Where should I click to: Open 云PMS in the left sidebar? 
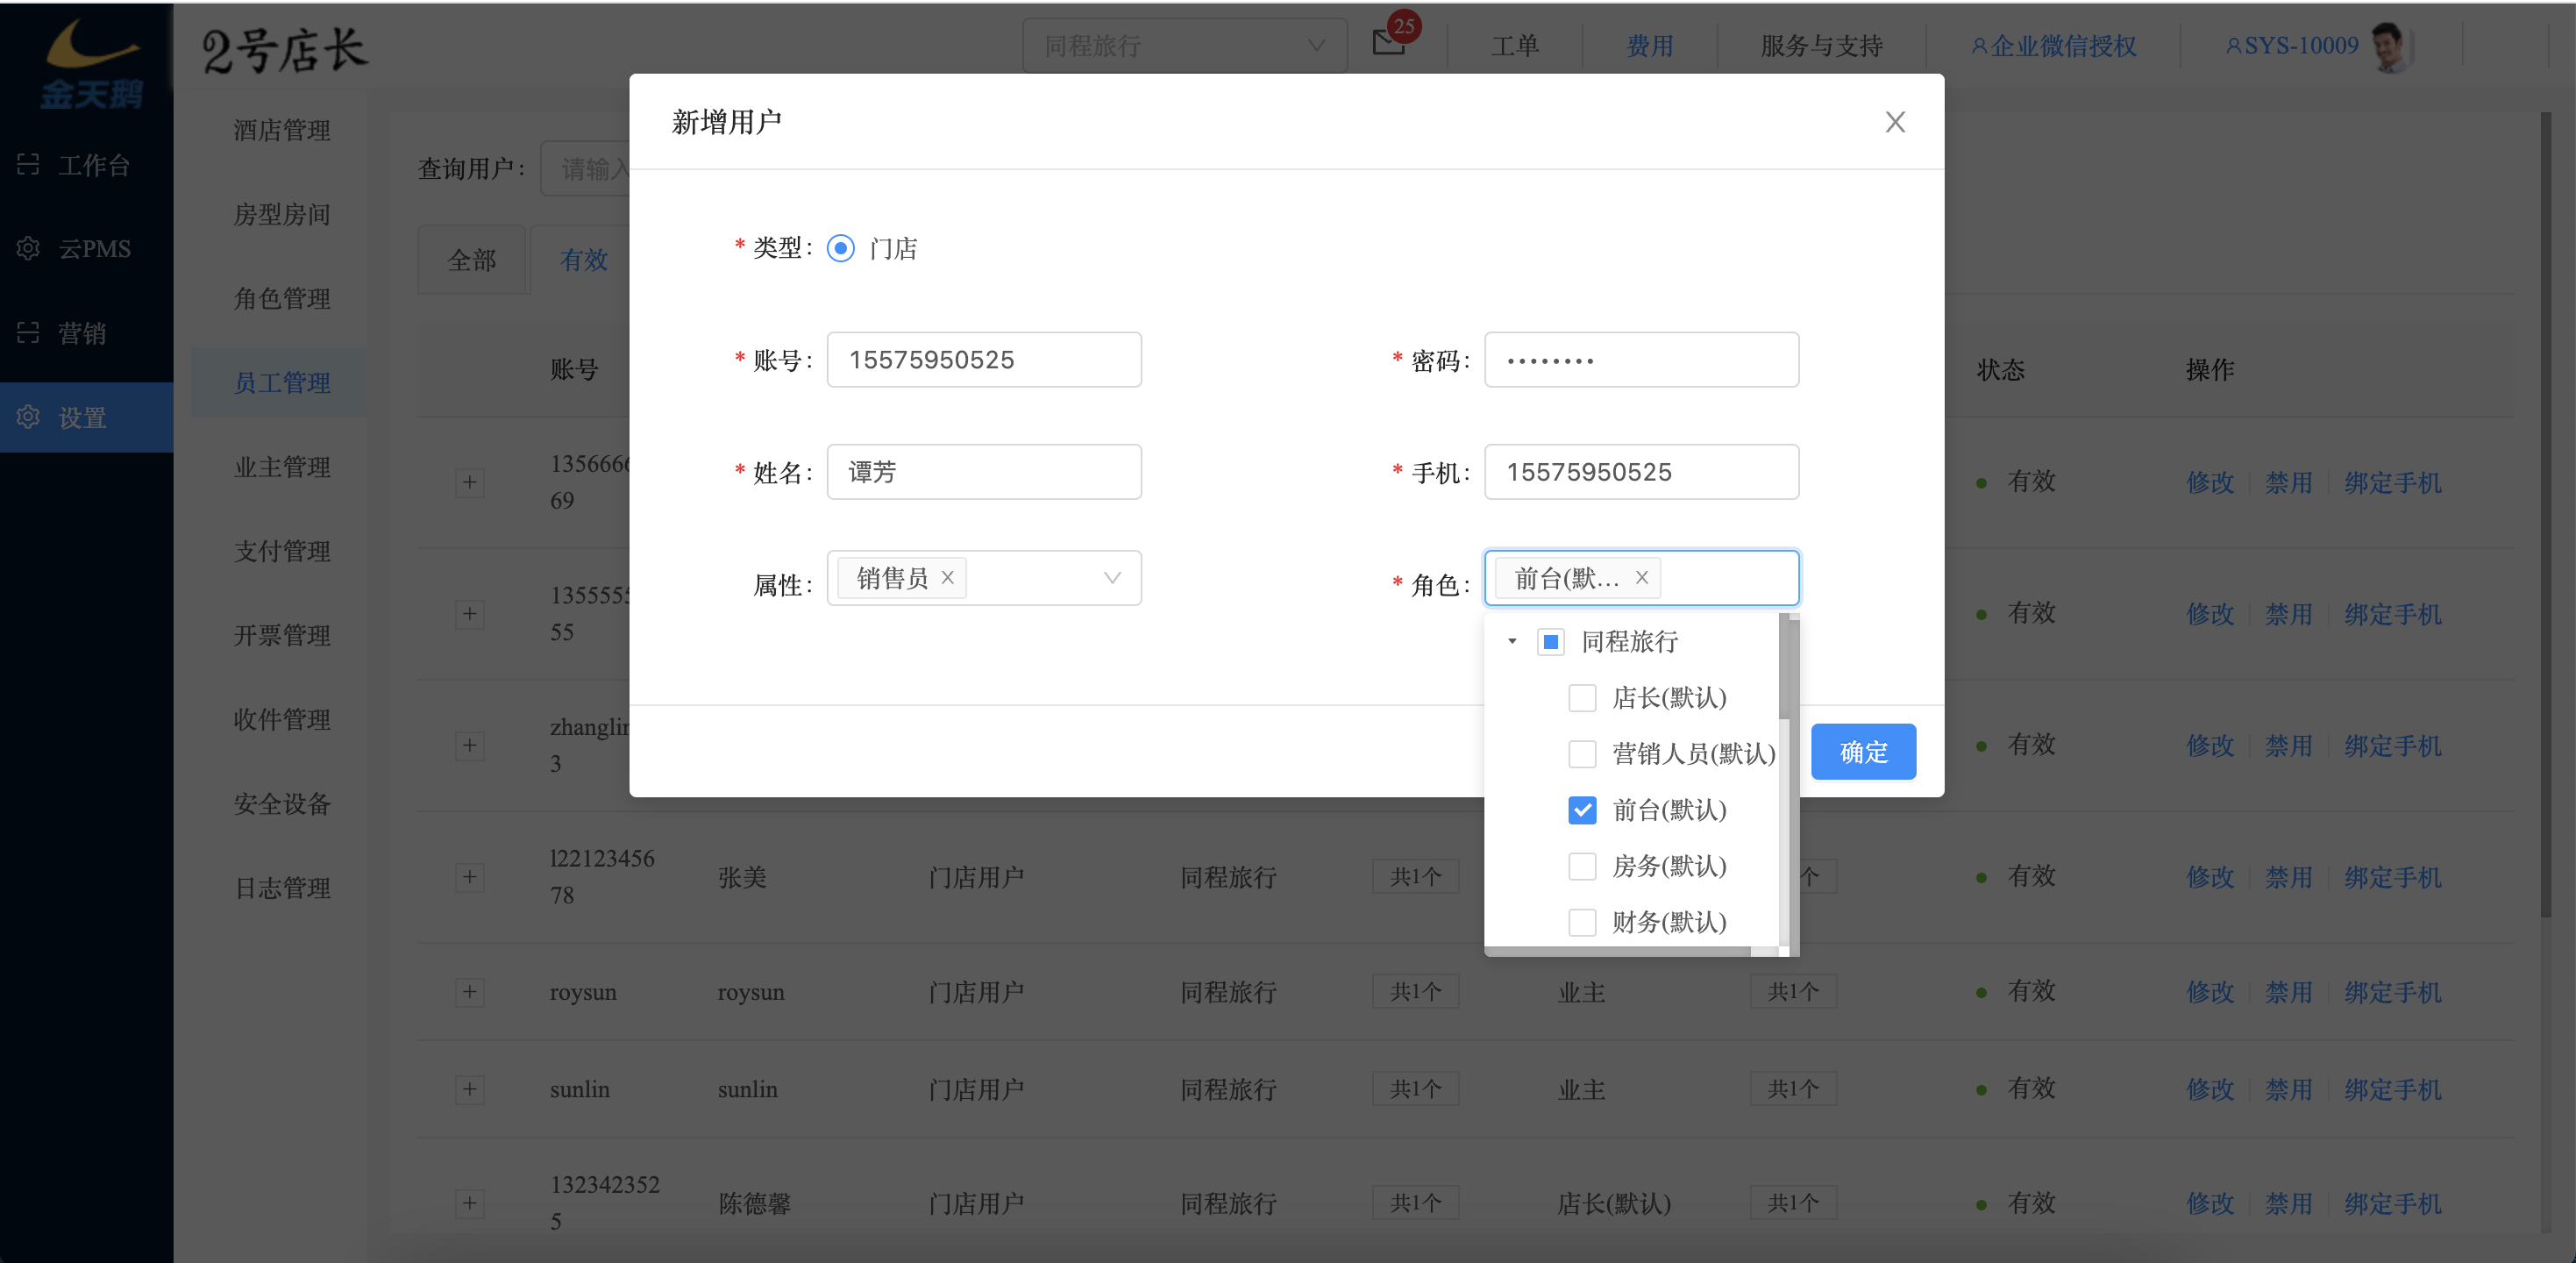(x=87, y=248)
